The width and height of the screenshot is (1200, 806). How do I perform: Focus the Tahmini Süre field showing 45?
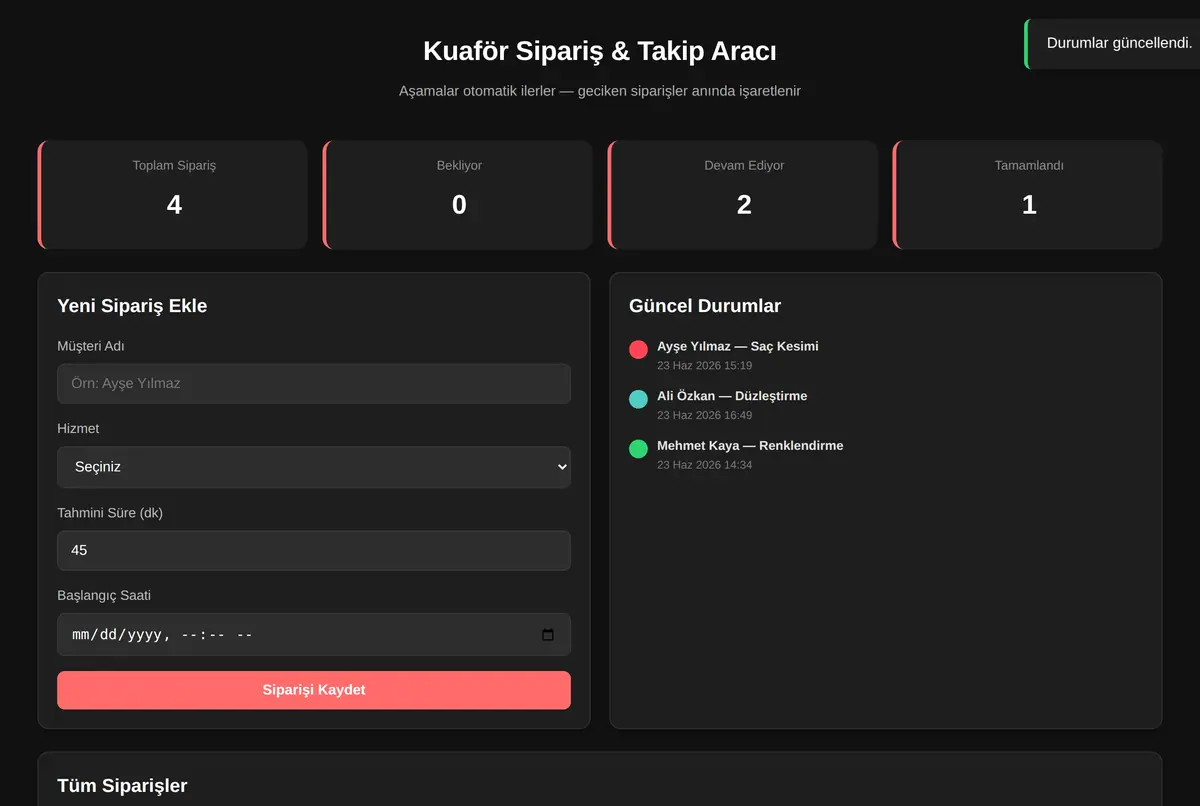(x=314, y=551)
